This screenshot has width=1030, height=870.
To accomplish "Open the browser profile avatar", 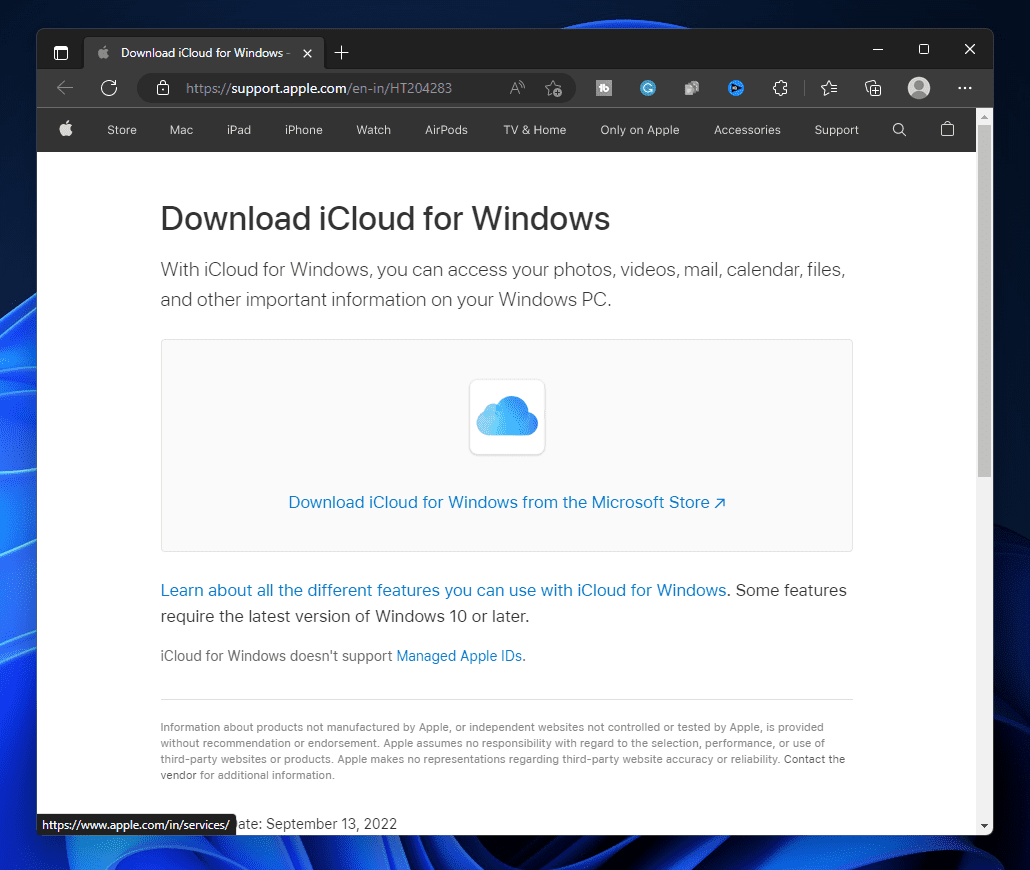I will click(918, 88).
